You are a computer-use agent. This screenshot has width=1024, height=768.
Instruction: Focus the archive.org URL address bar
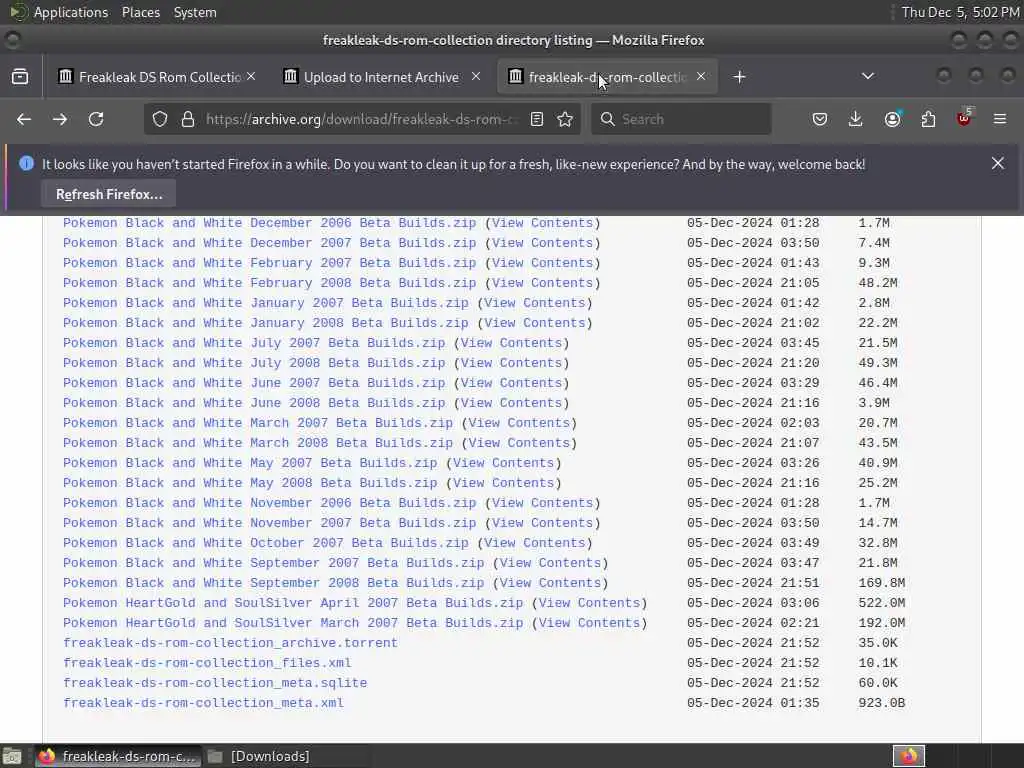(x=362, y=120)
